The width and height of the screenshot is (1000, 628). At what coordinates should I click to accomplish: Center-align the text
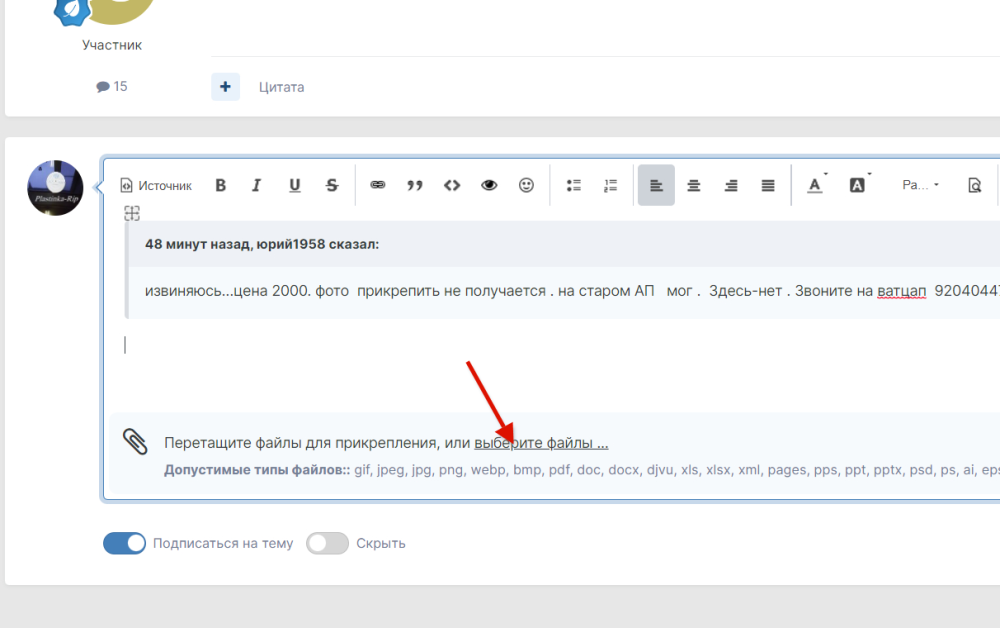pyautogui.click(x=693, y=185)
